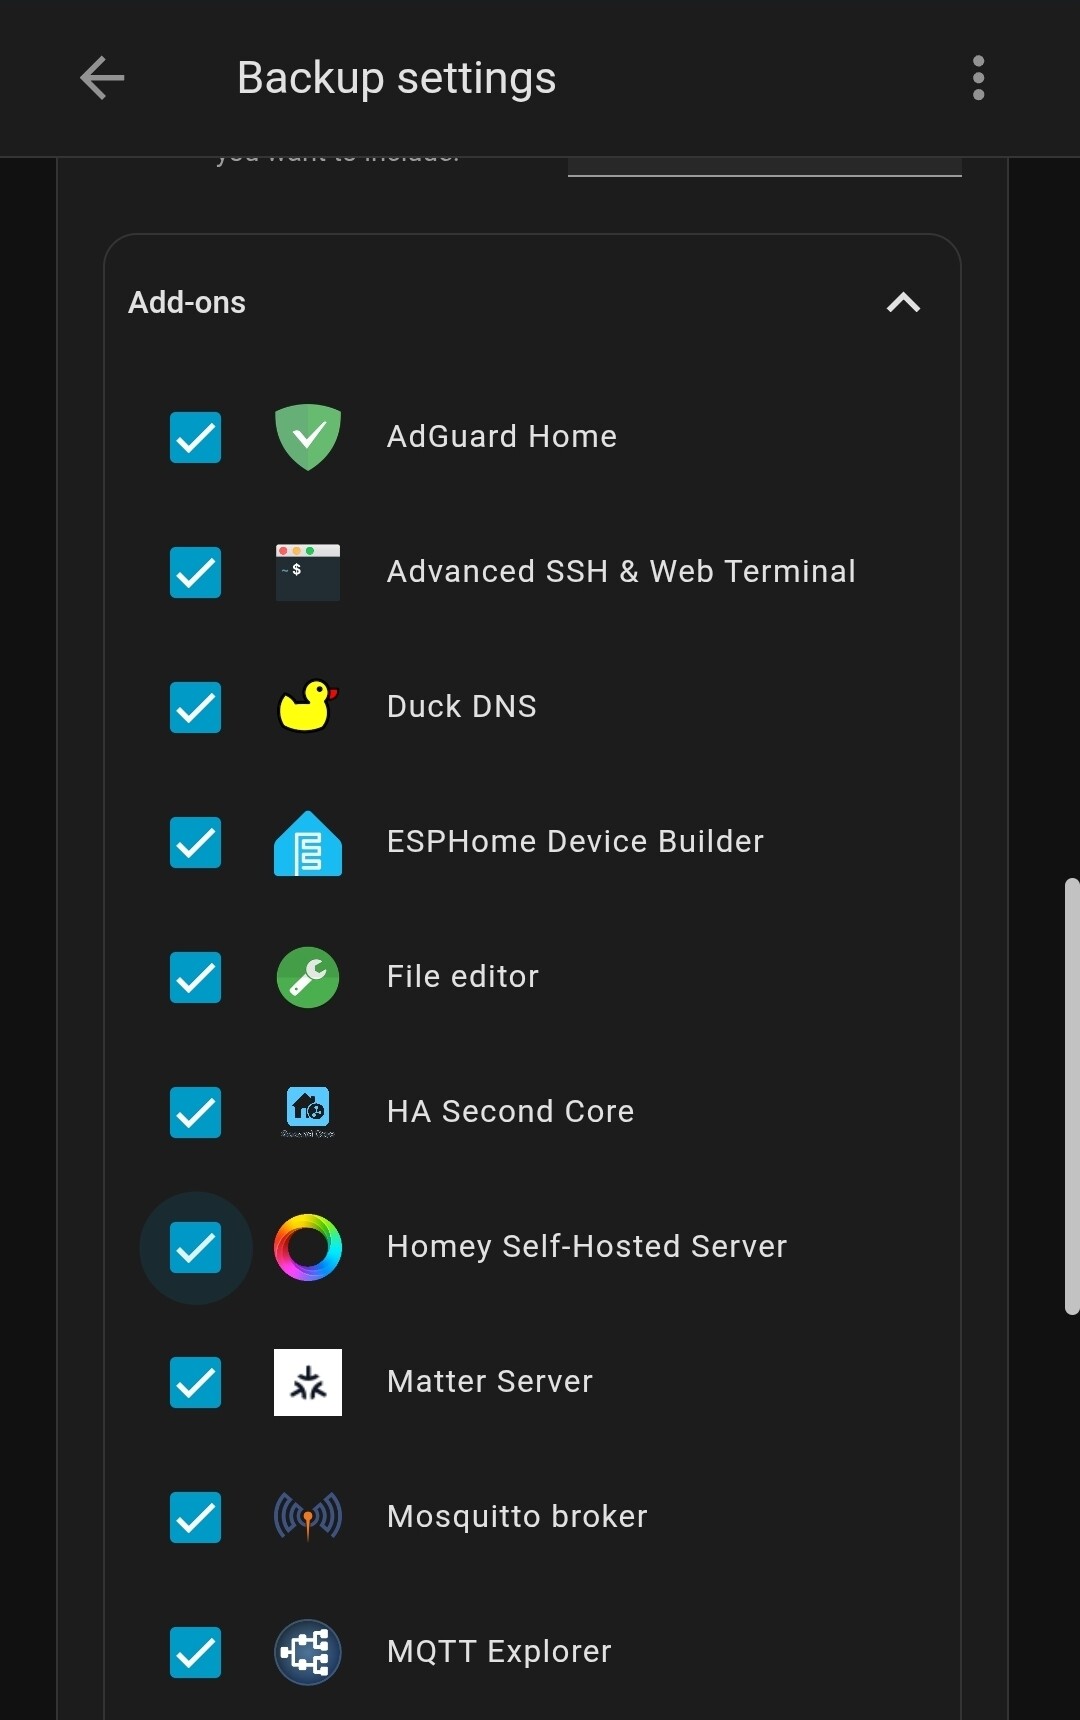Screen dimensions: 1080x1720
Task: Click the Advanced SSH terminal icon
Action: pos(308,572)
